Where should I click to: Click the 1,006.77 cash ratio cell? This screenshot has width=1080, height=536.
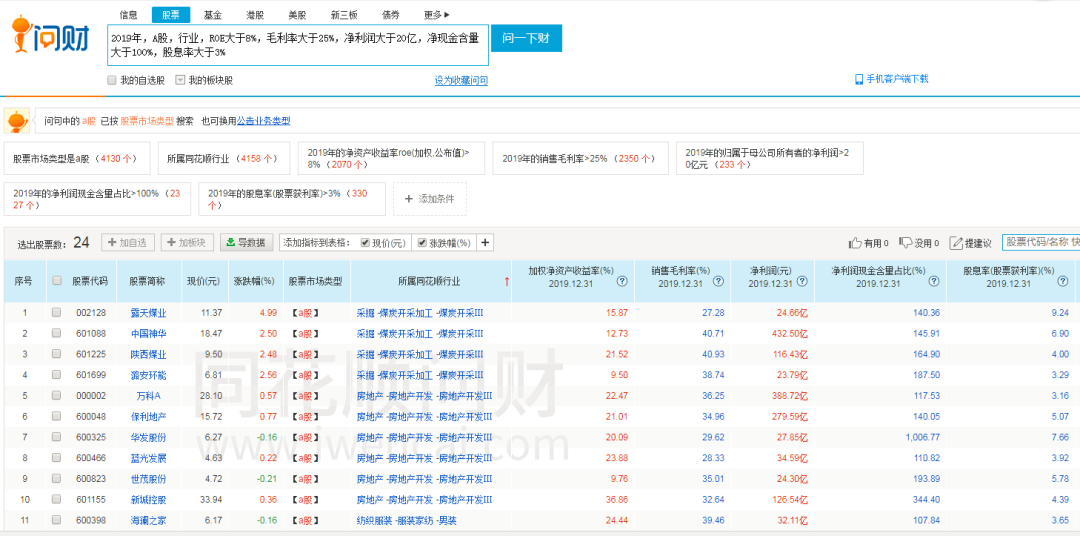(x=922, y=437)
